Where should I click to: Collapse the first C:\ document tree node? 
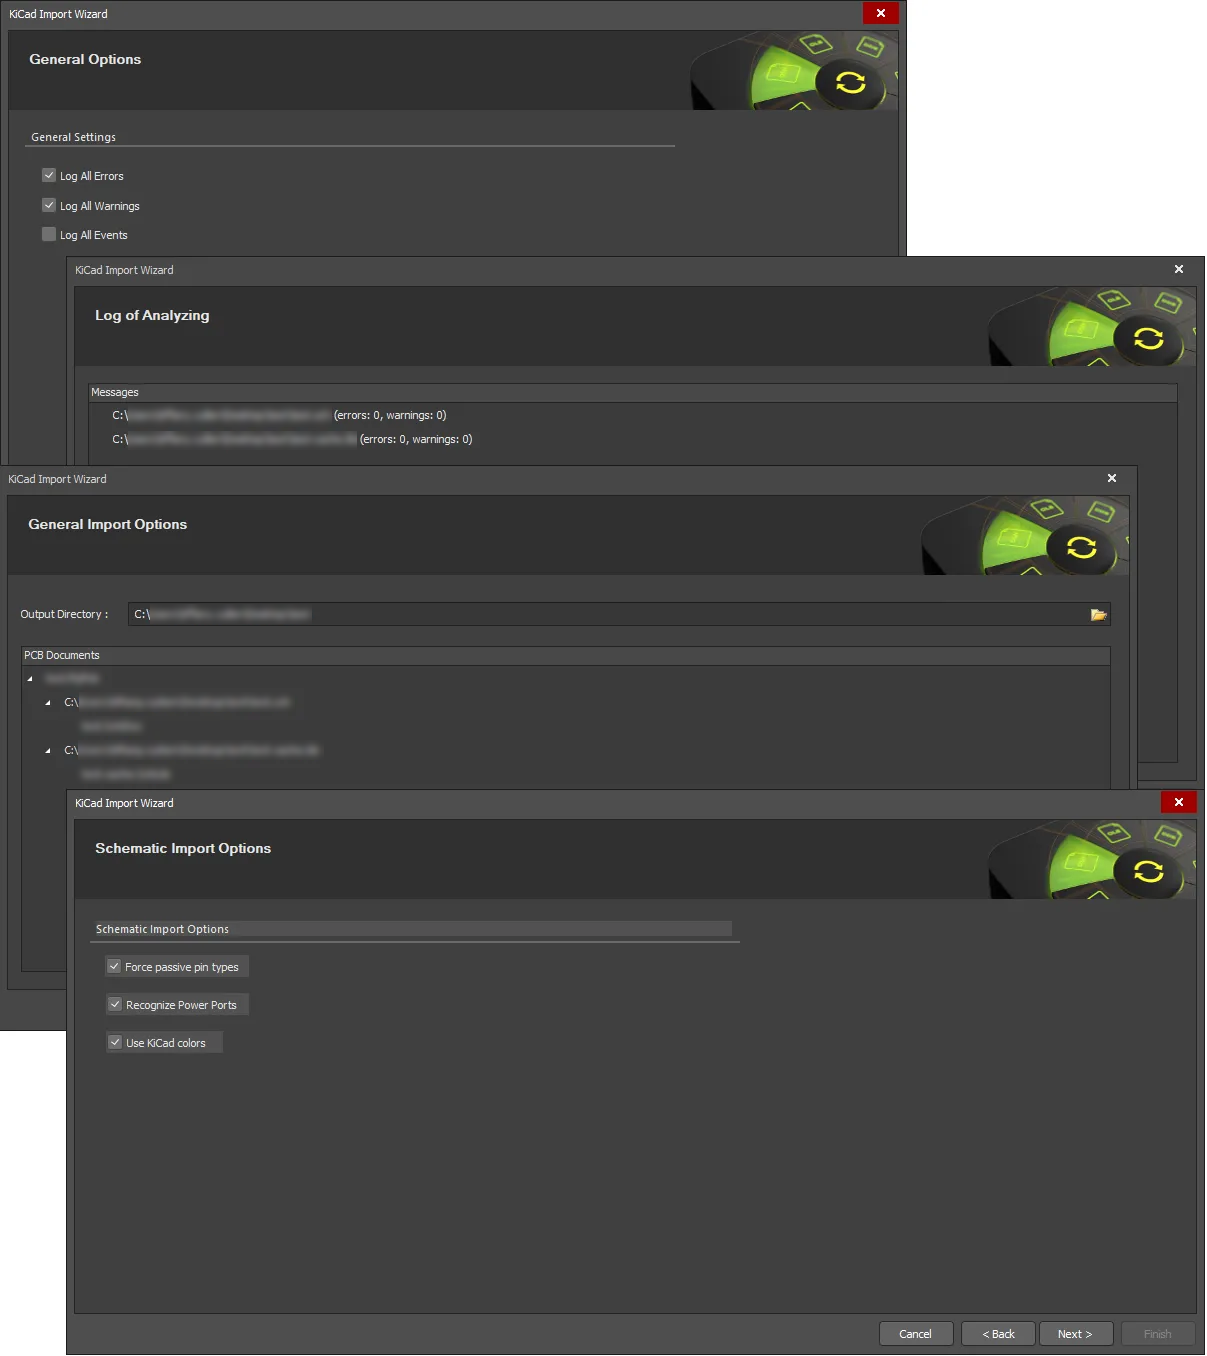48,703
